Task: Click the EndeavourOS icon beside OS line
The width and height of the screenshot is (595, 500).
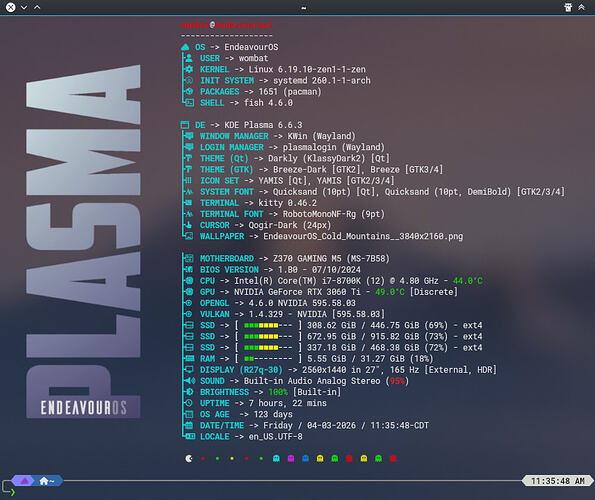Action: 185,47
